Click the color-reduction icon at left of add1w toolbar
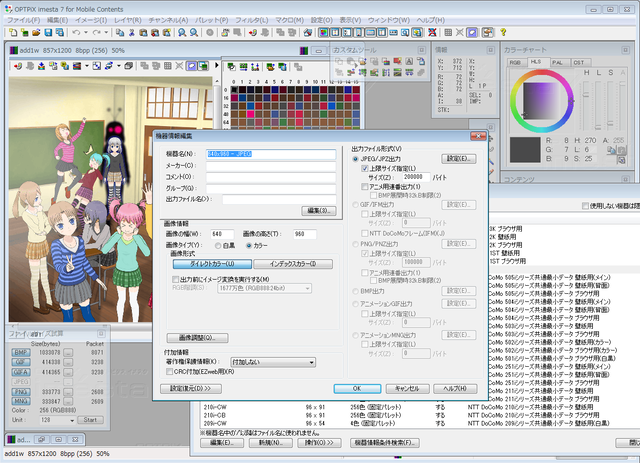 pos(18,66)
